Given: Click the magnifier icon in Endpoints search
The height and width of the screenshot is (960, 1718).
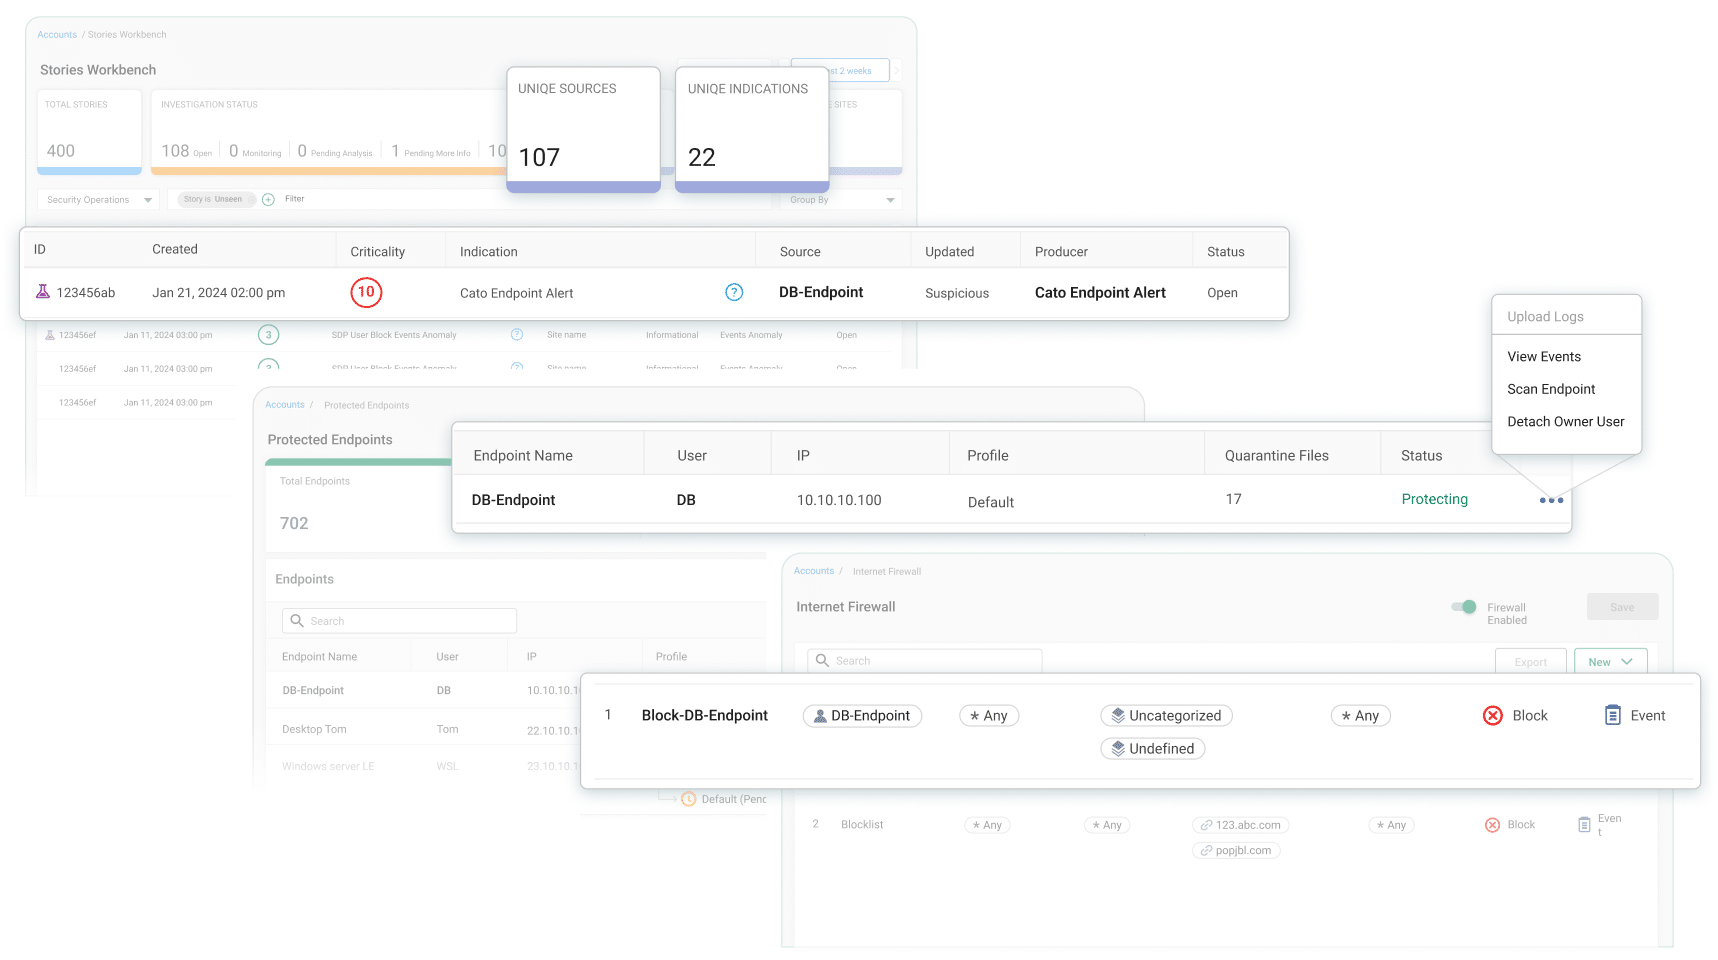Looking at the screenshot, I should click(297, 621).
